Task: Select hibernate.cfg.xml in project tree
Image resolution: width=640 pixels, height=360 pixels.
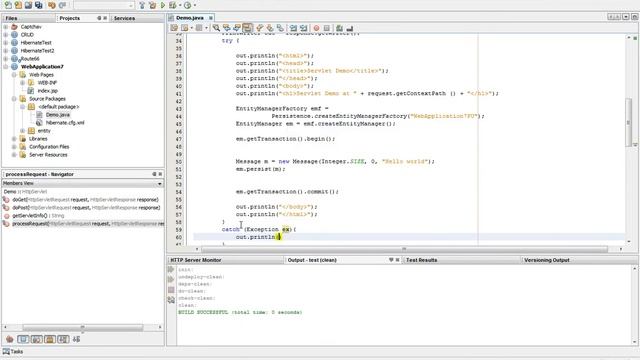Action: pyautogui.click(x=65, y=122)
